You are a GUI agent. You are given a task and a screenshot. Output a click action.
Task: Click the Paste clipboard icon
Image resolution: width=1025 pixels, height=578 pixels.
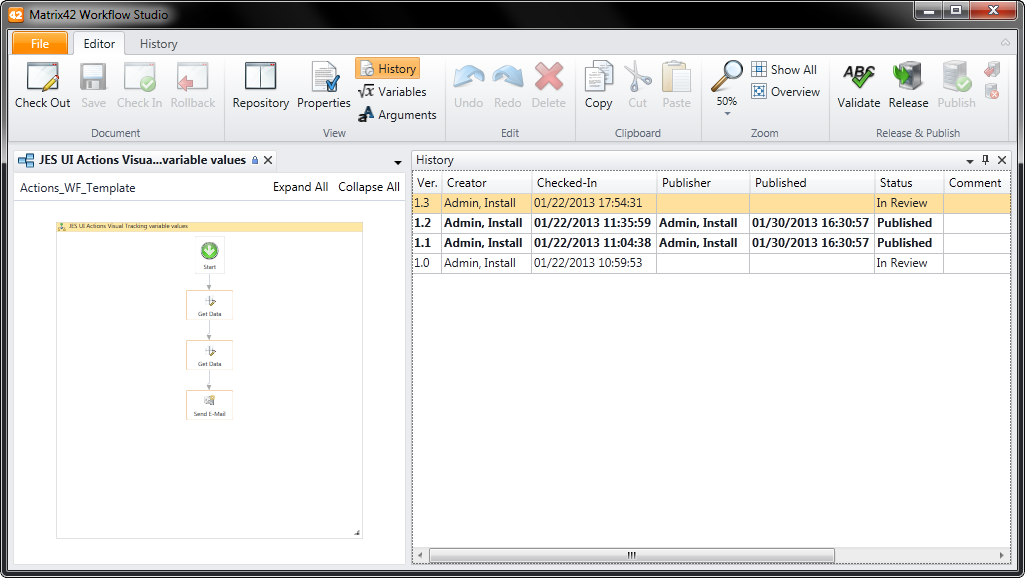[677, 76]
